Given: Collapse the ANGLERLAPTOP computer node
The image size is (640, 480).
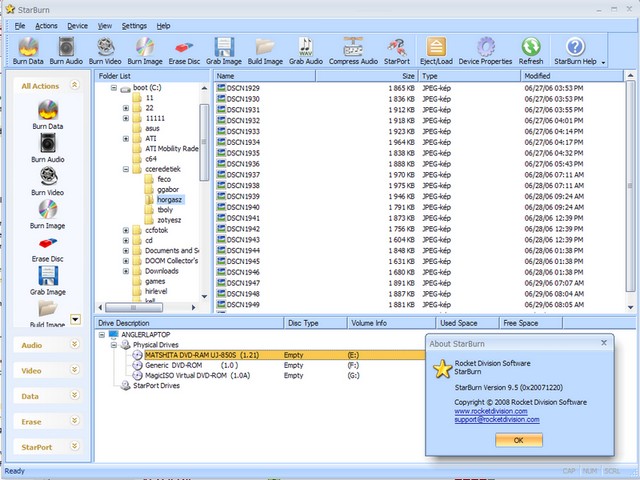Looking at the screenshot, I should pos(102,335).
